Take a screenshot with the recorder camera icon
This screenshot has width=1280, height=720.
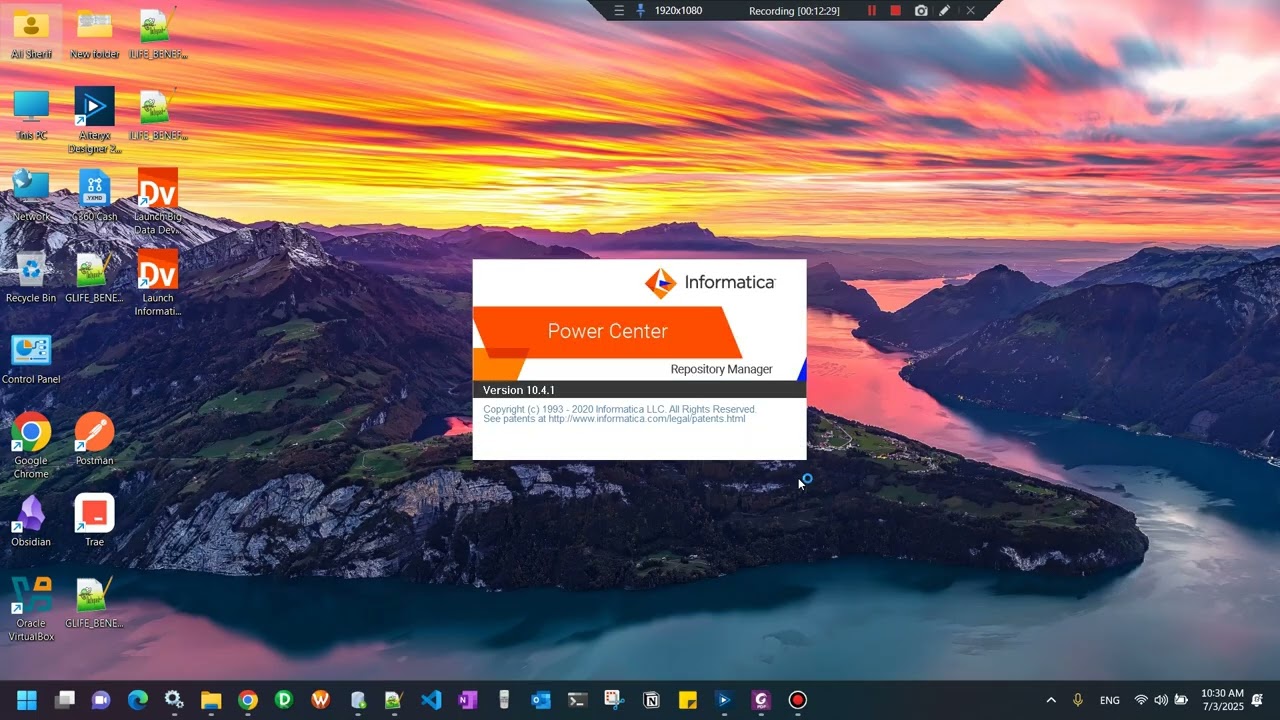coord(921,11)
